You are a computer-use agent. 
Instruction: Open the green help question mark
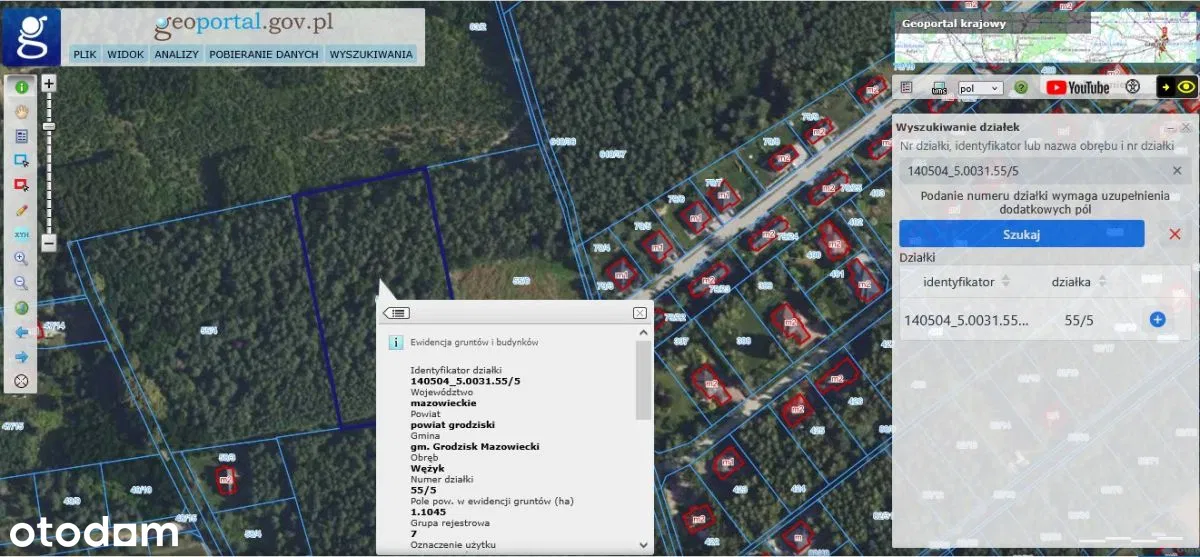1021,88
